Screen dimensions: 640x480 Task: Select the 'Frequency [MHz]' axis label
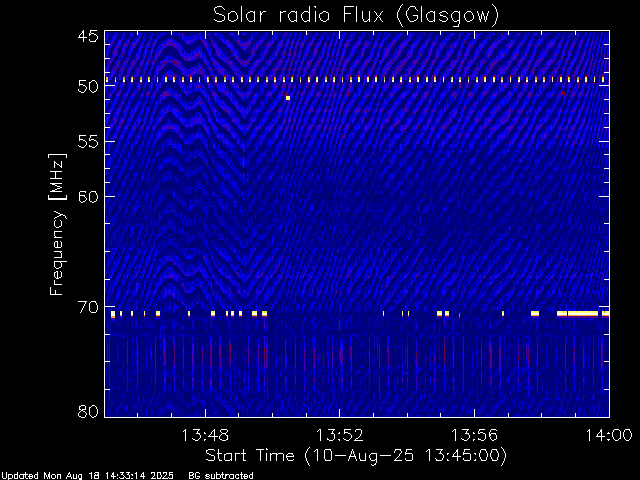click(x=58, y=224)
